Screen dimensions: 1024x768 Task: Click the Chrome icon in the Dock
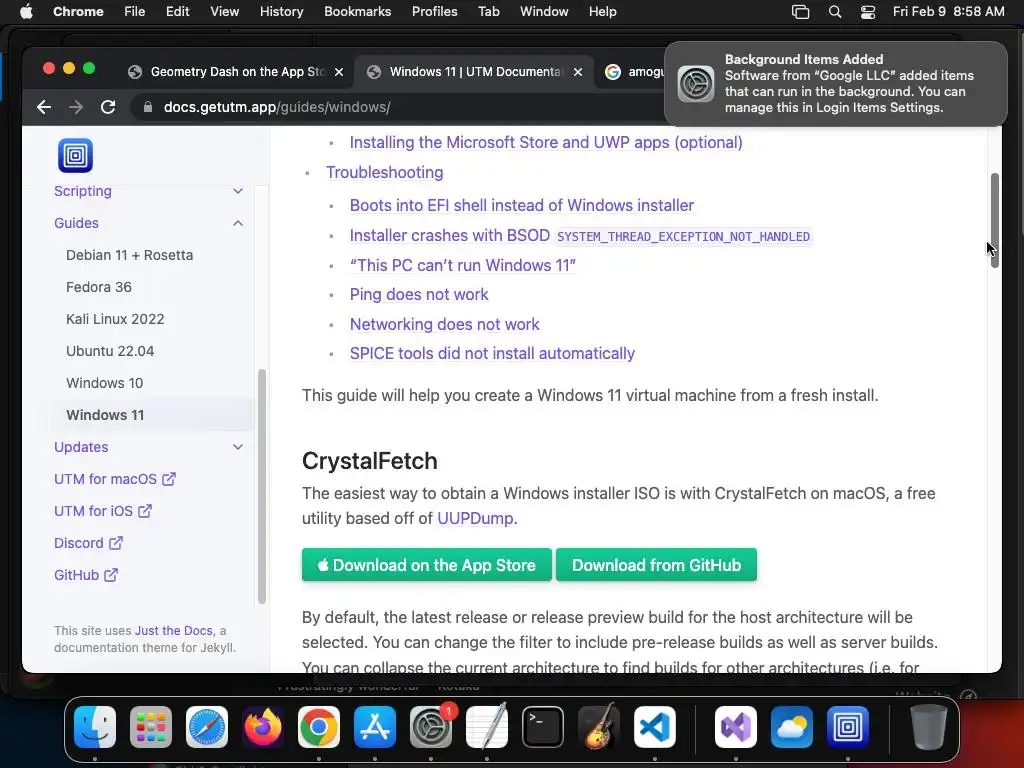click(x=319, y=726)
